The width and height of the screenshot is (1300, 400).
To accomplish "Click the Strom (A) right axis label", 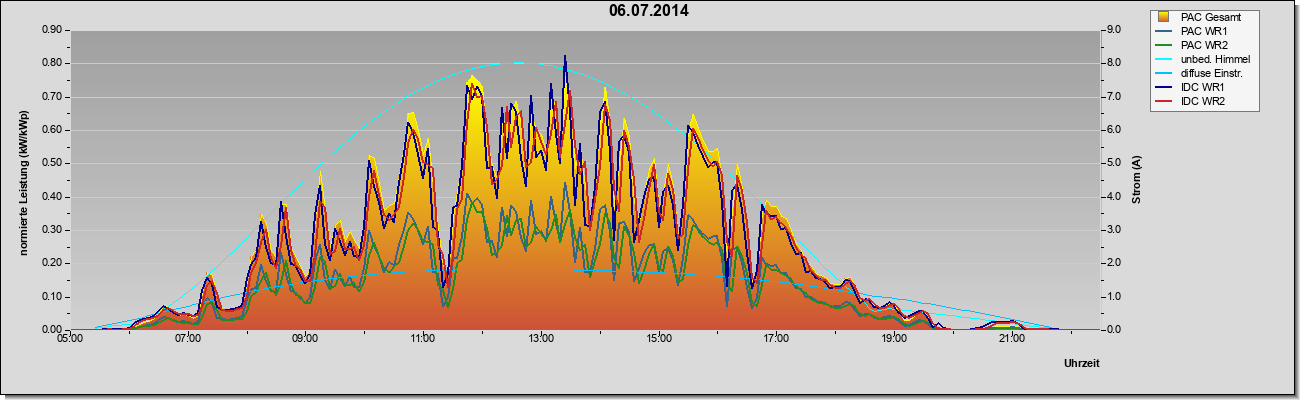I will click(x=1135, y=180).
